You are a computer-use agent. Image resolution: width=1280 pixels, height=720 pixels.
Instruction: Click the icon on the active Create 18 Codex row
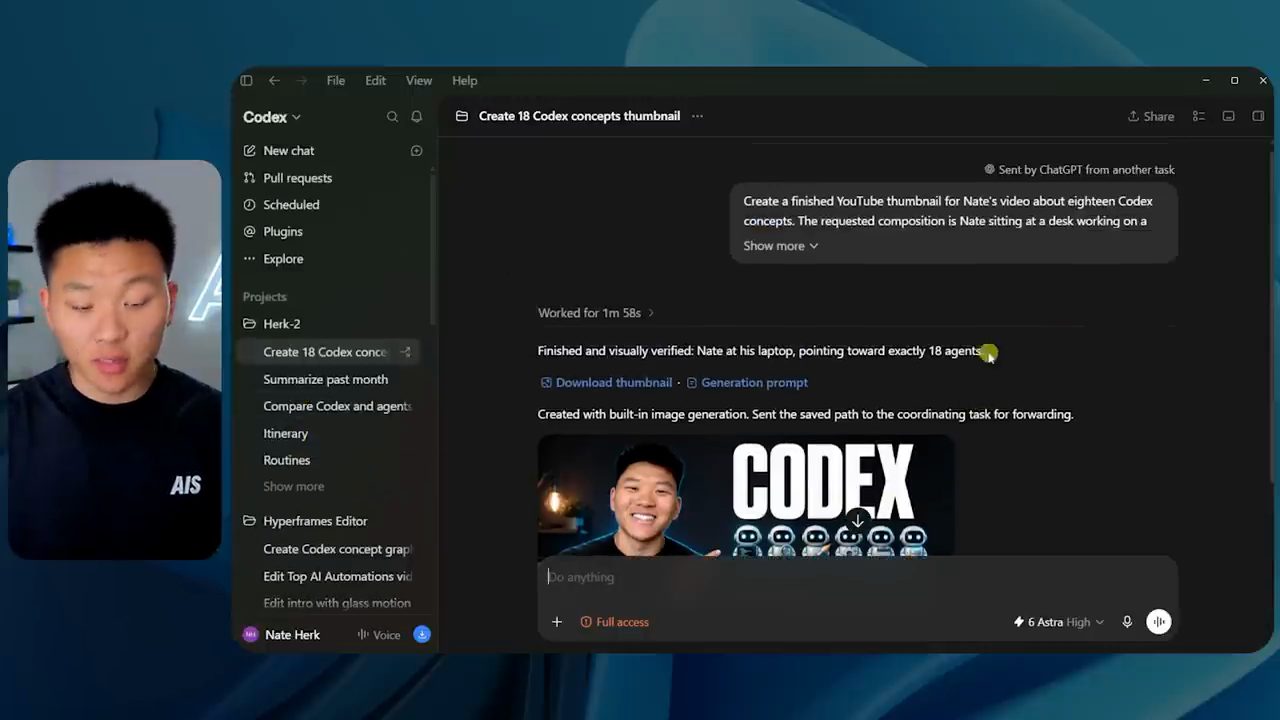pos(406,352)
